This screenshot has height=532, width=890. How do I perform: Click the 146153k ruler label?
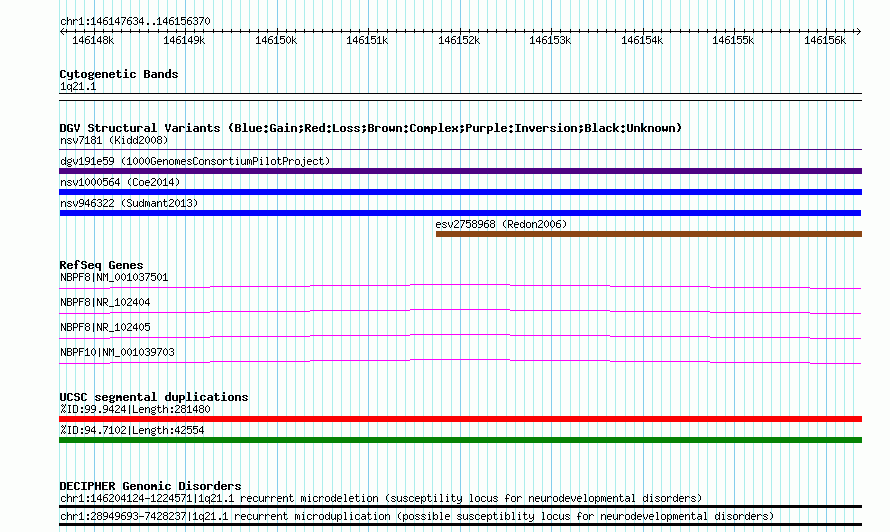tap(550, 40)
